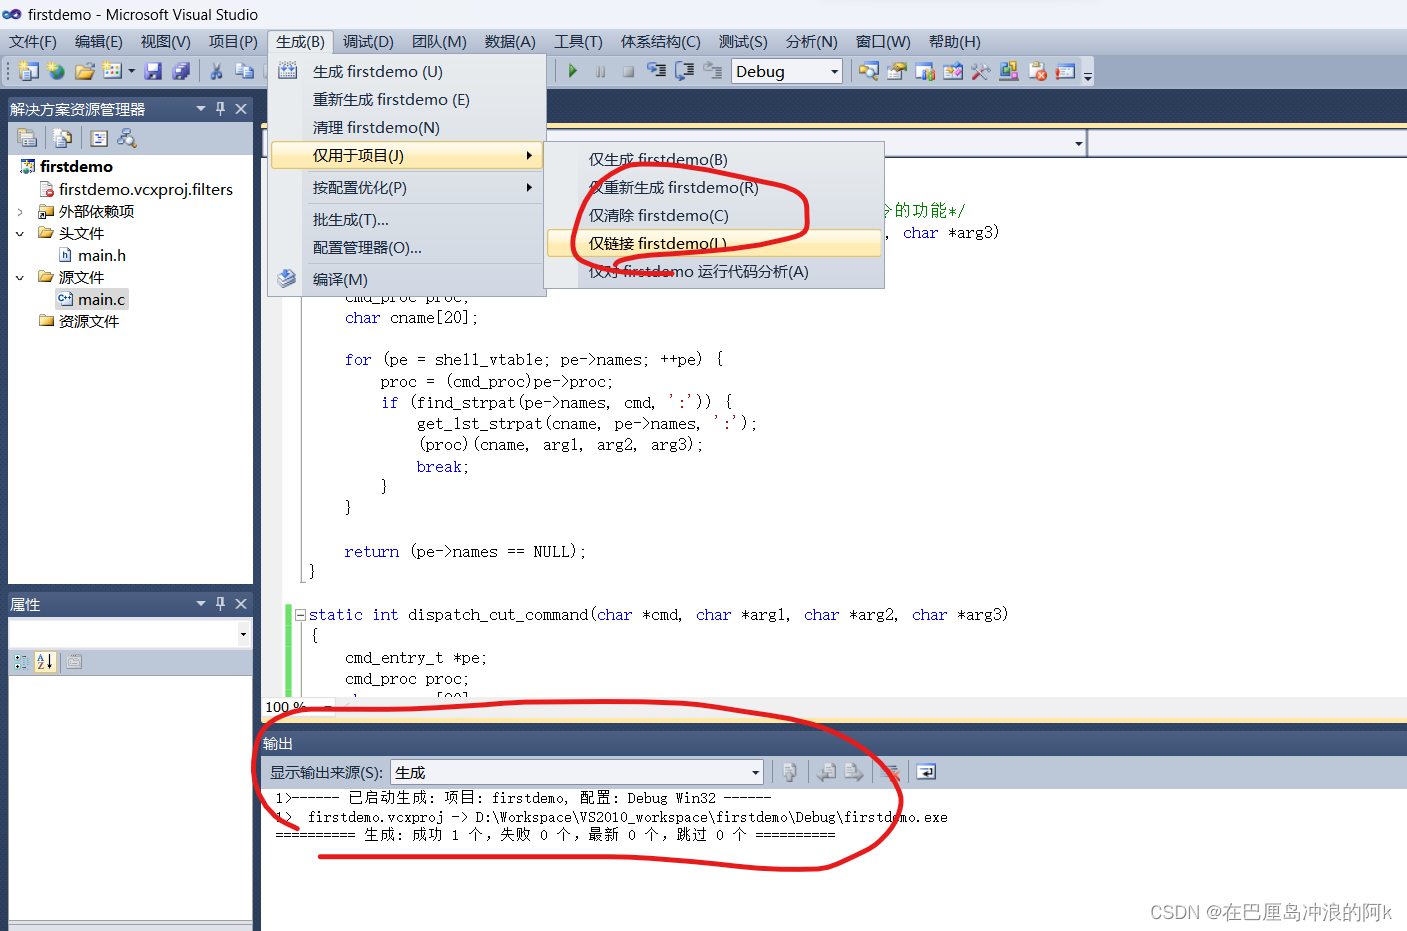Click the Break All pause icon
1407x931 pixels.
pyautogui.click(x=601, y=71)
